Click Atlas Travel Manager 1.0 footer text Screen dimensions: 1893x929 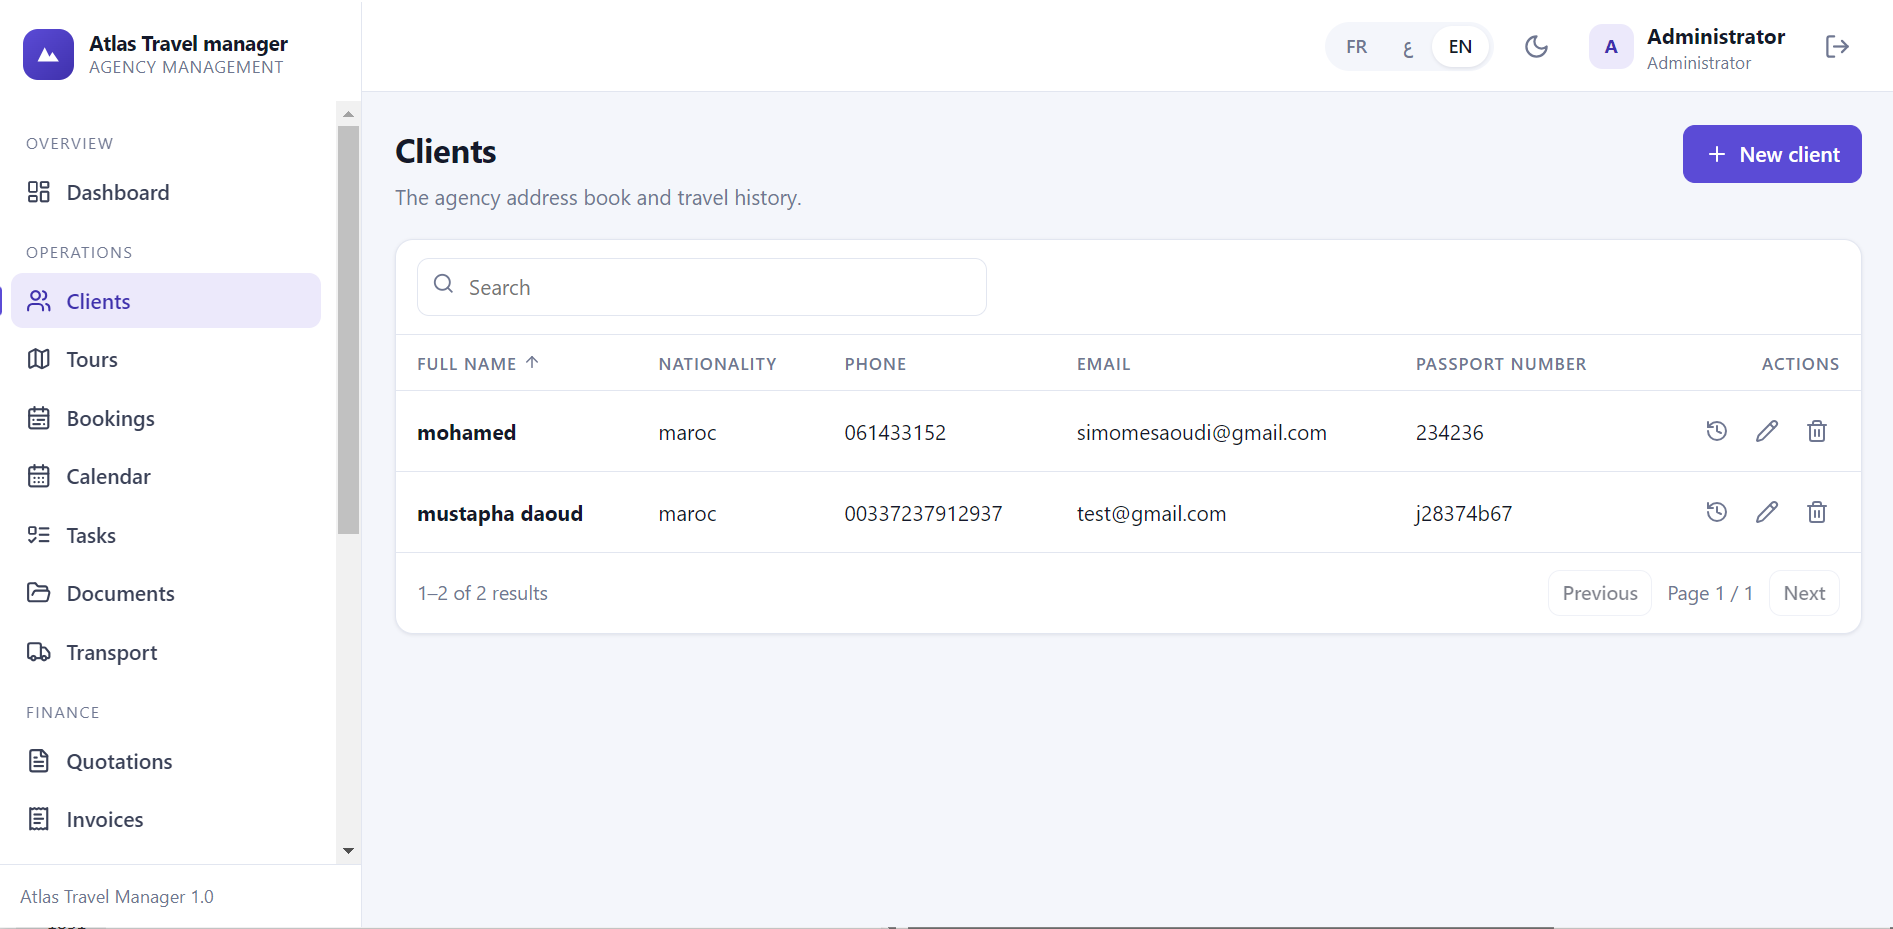point(117,897)
